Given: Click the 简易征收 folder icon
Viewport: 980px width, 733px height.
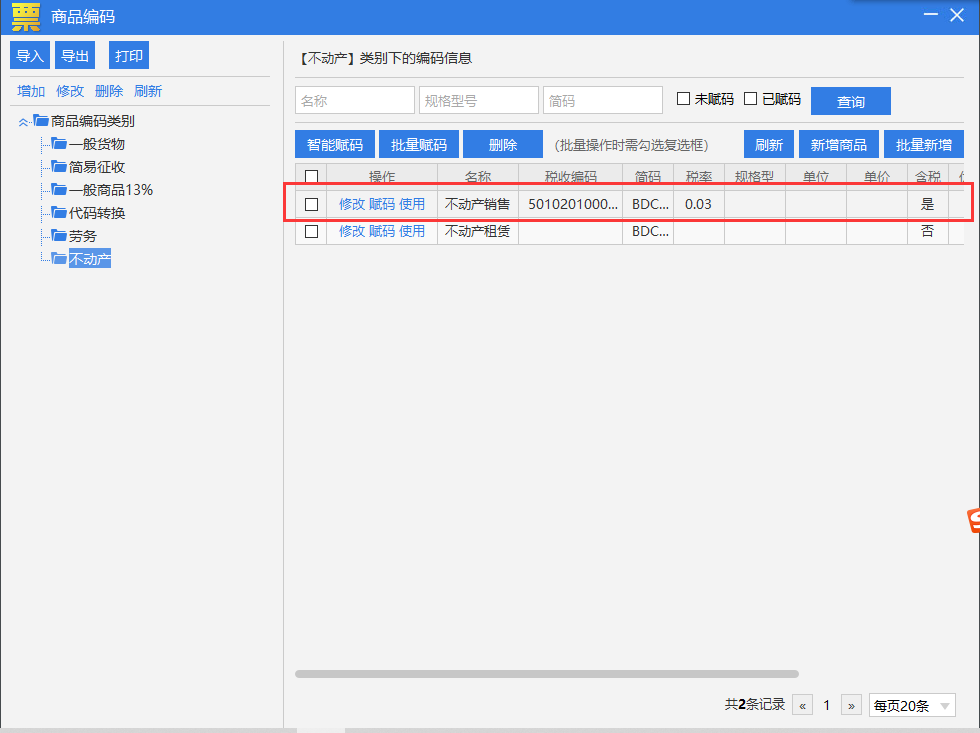Looking at the screenshot, I should point(59,167).
